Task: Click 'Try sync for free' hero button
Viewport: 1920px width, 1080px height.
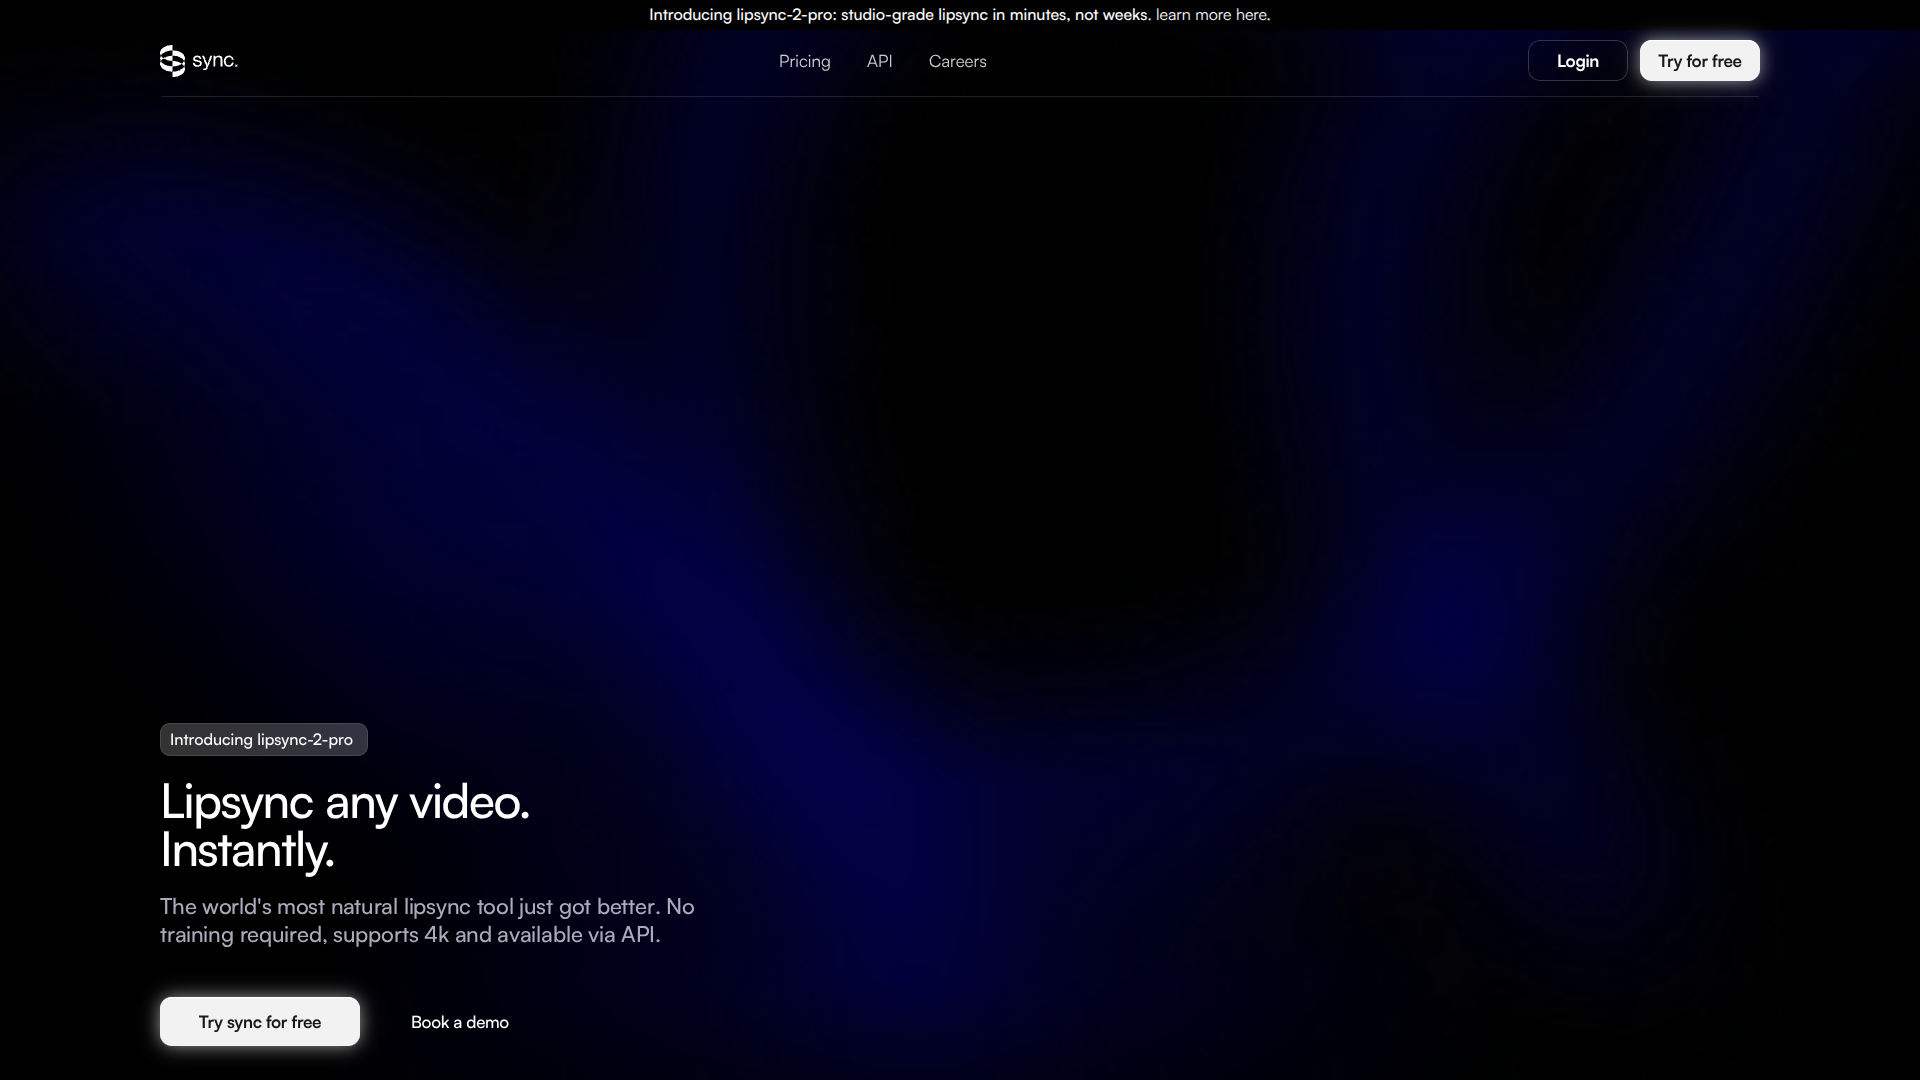Action: pyautogui.click(x=259, y=1021)
